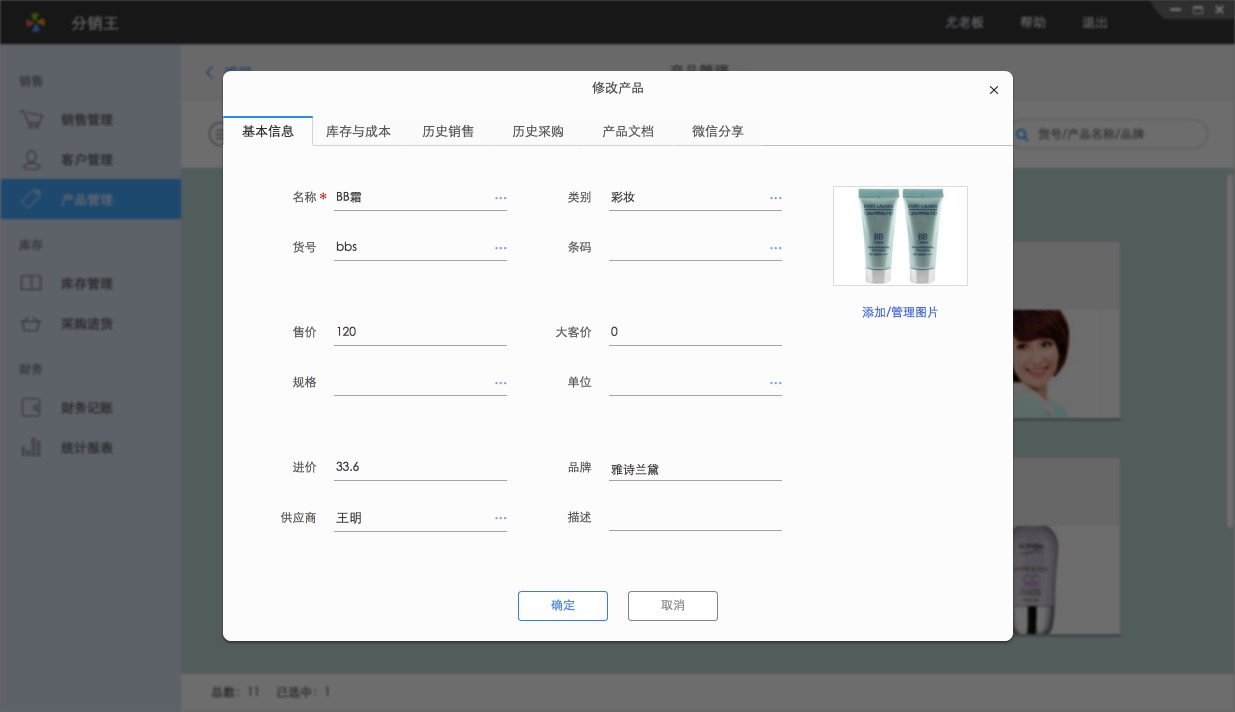The height and width of the screenshot is (712, 1235).
Task: Click the 品牌 brand input field
Action: [x=695, y=468]
